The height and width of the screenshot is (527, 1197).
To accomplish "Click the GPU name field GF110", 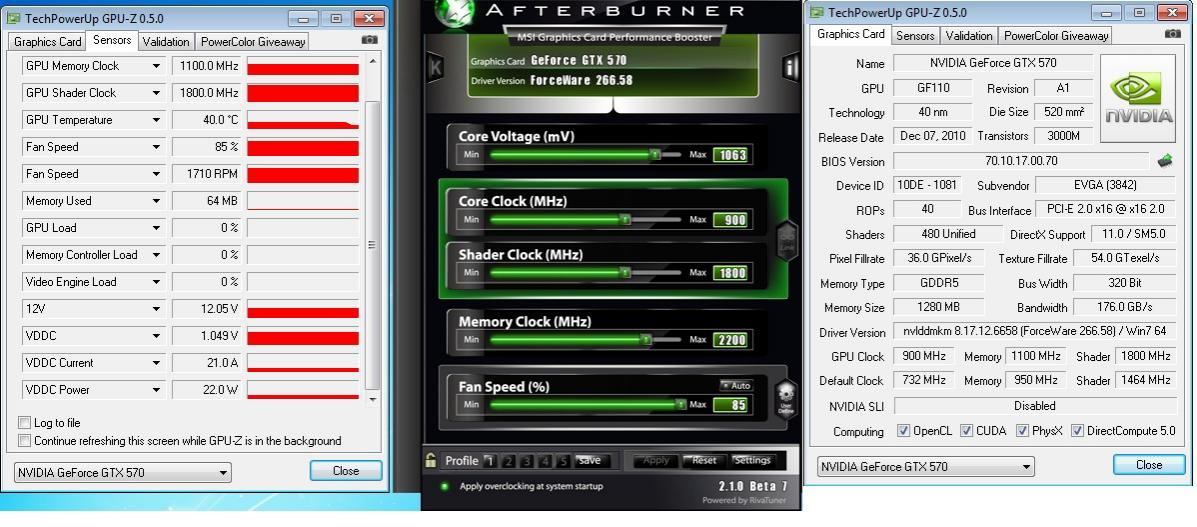I will pos(932,89).
